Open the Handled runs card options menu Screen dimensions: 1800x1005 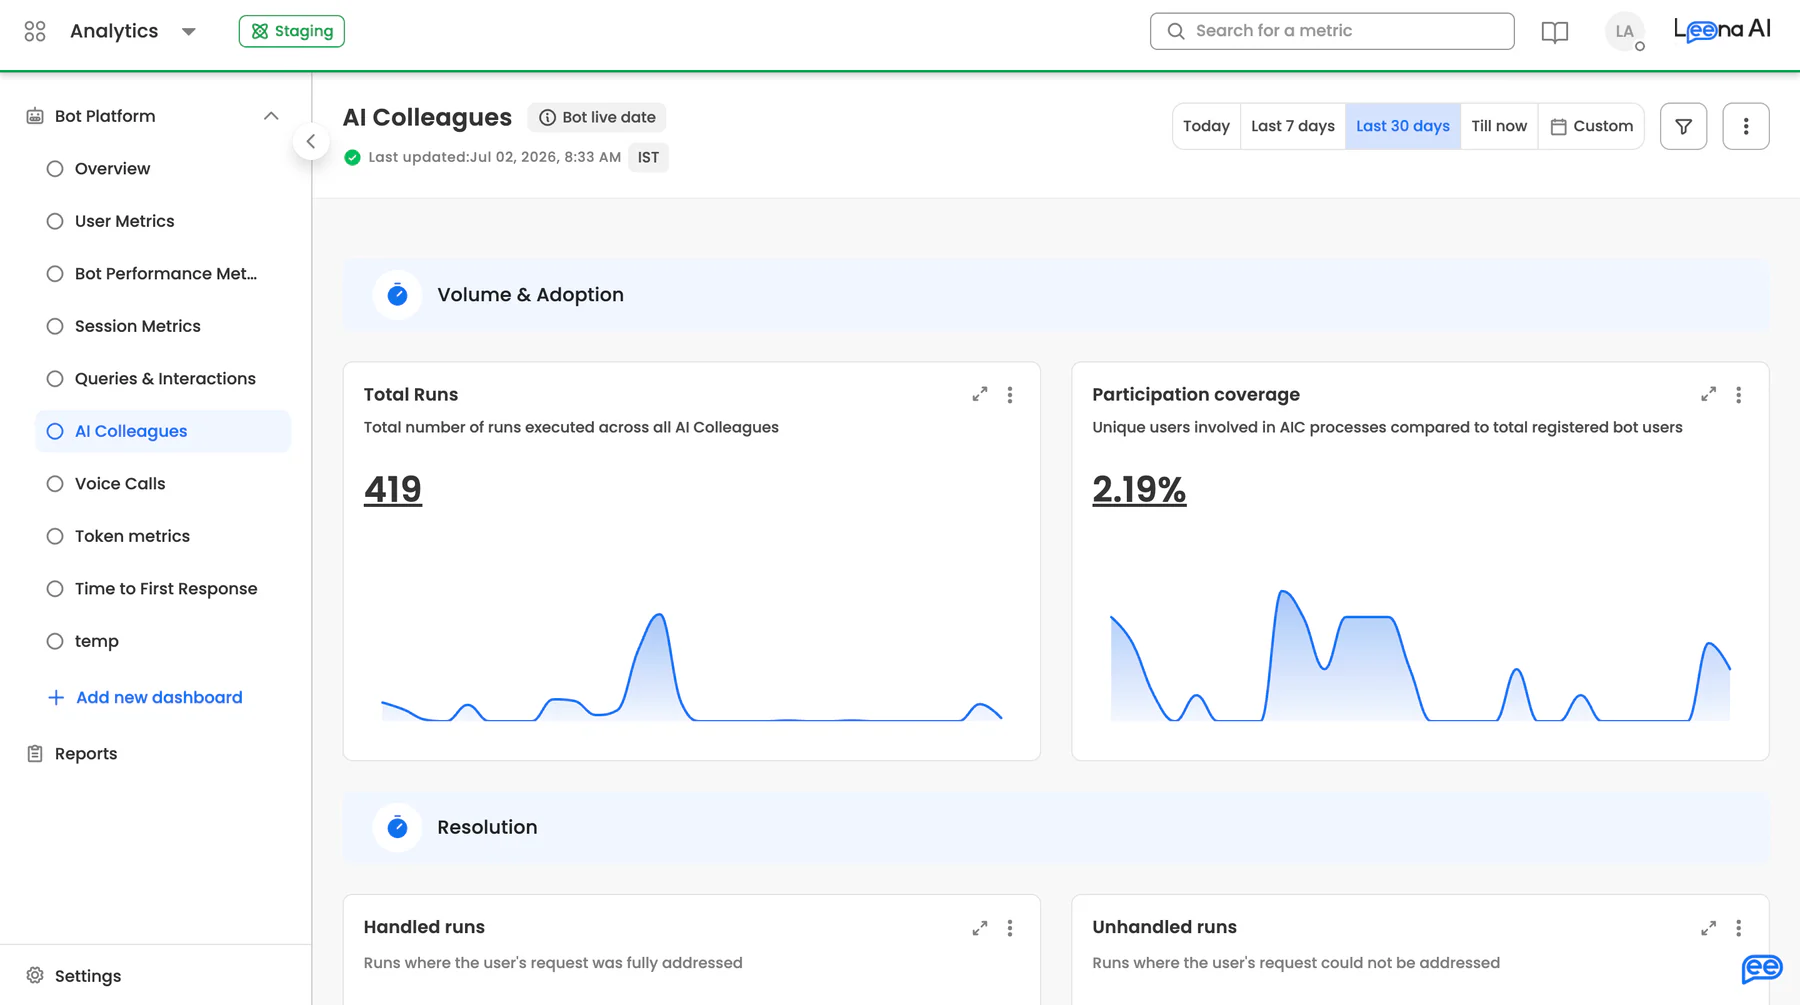coord(1010,928)
